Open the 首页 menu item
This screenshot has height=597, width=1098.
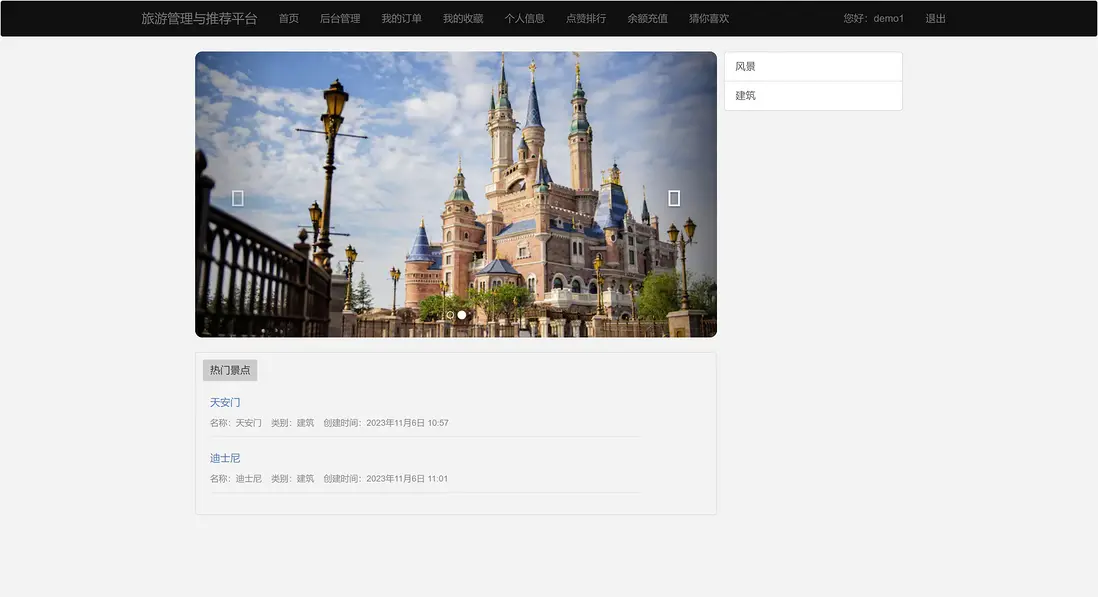click(x=289, y=18)
